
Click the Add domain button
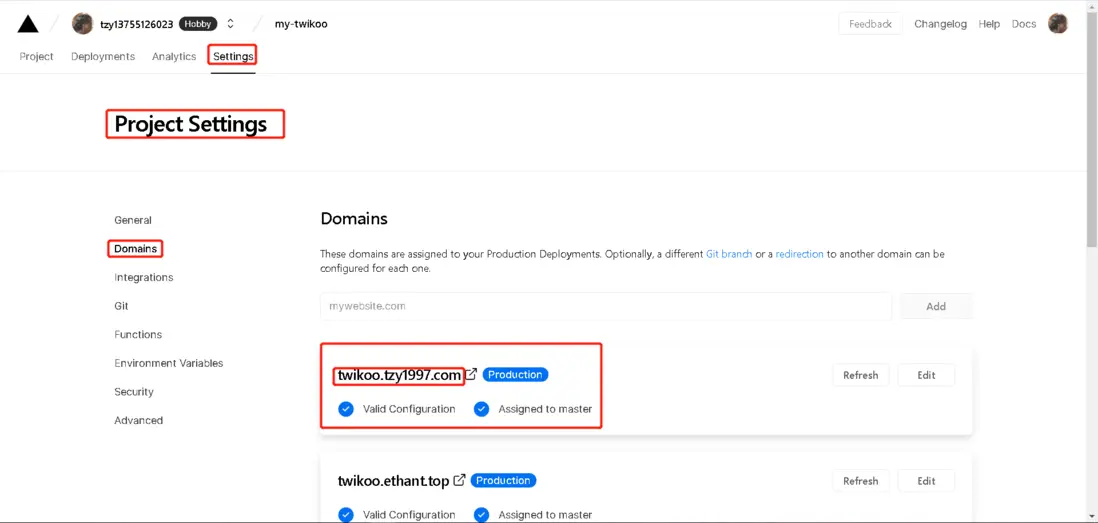tap(936, 306)
